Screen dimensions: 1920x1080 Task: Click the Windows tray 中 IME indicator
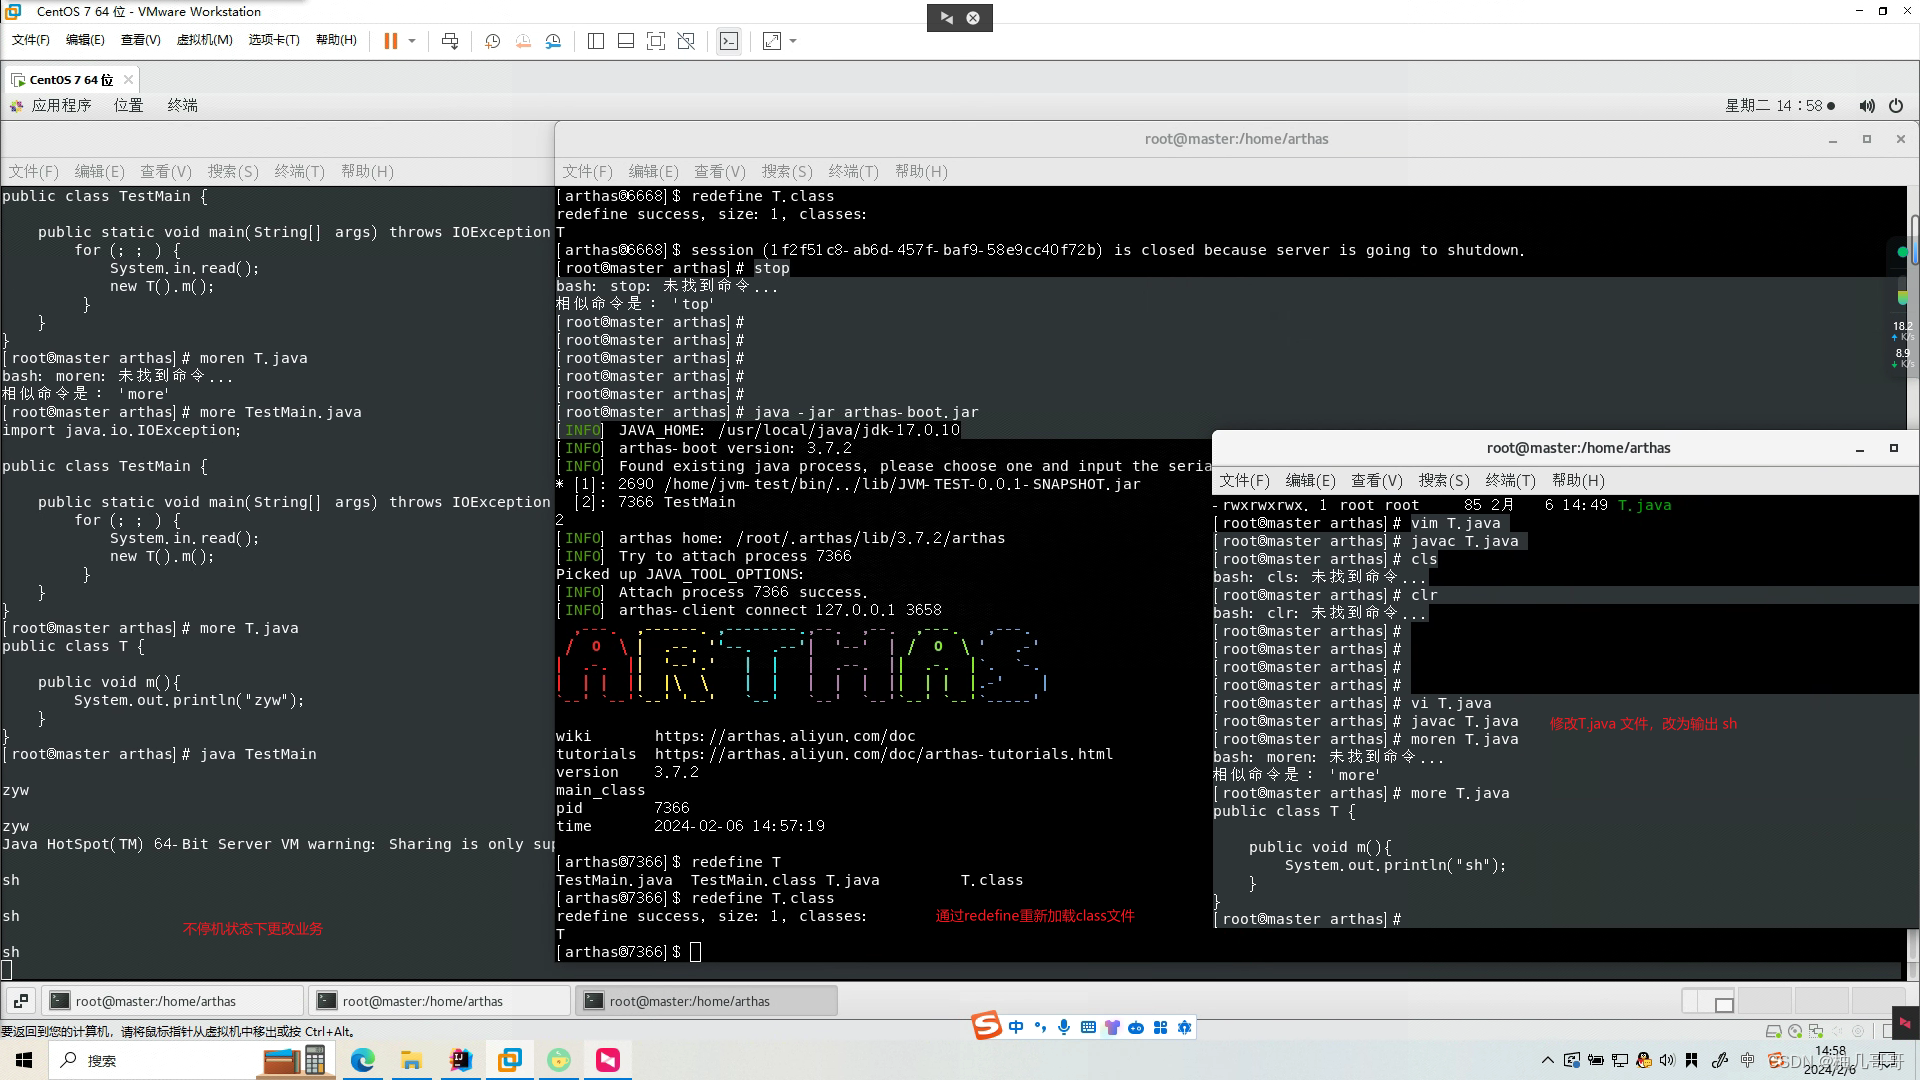(1747, 1060)
